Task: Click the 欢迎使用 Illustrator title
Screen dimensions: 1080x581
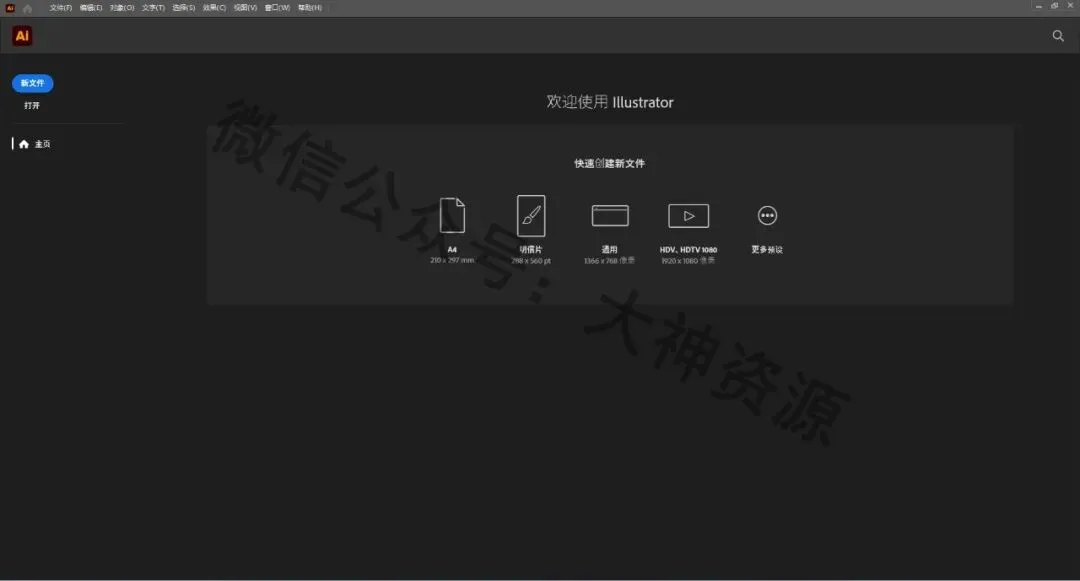Action: coord(610,102)
